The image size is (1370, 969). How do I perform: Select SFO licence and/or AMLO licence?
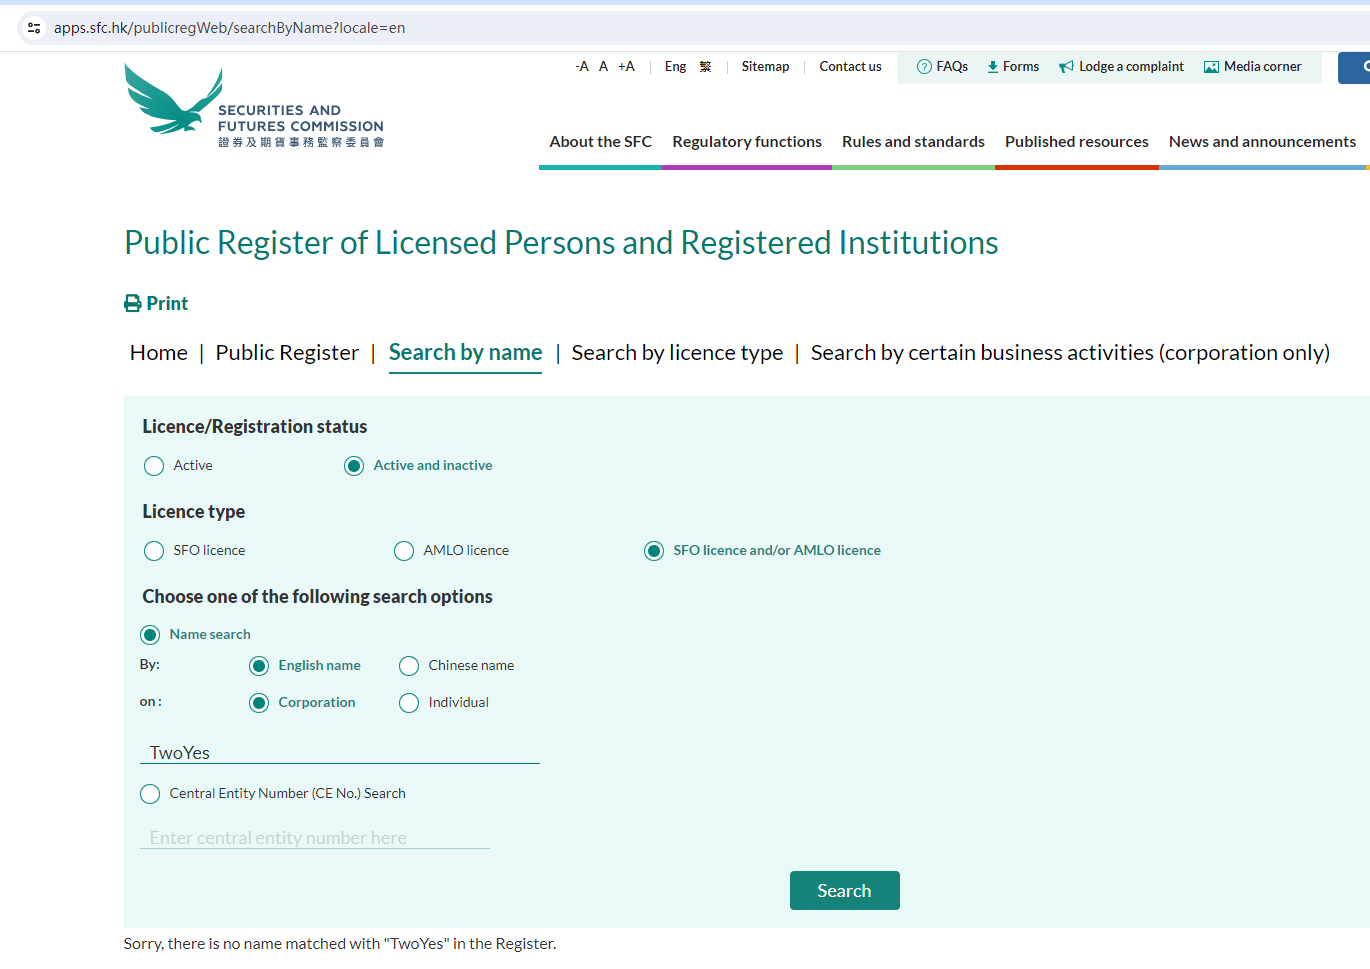tap(654, 551)
